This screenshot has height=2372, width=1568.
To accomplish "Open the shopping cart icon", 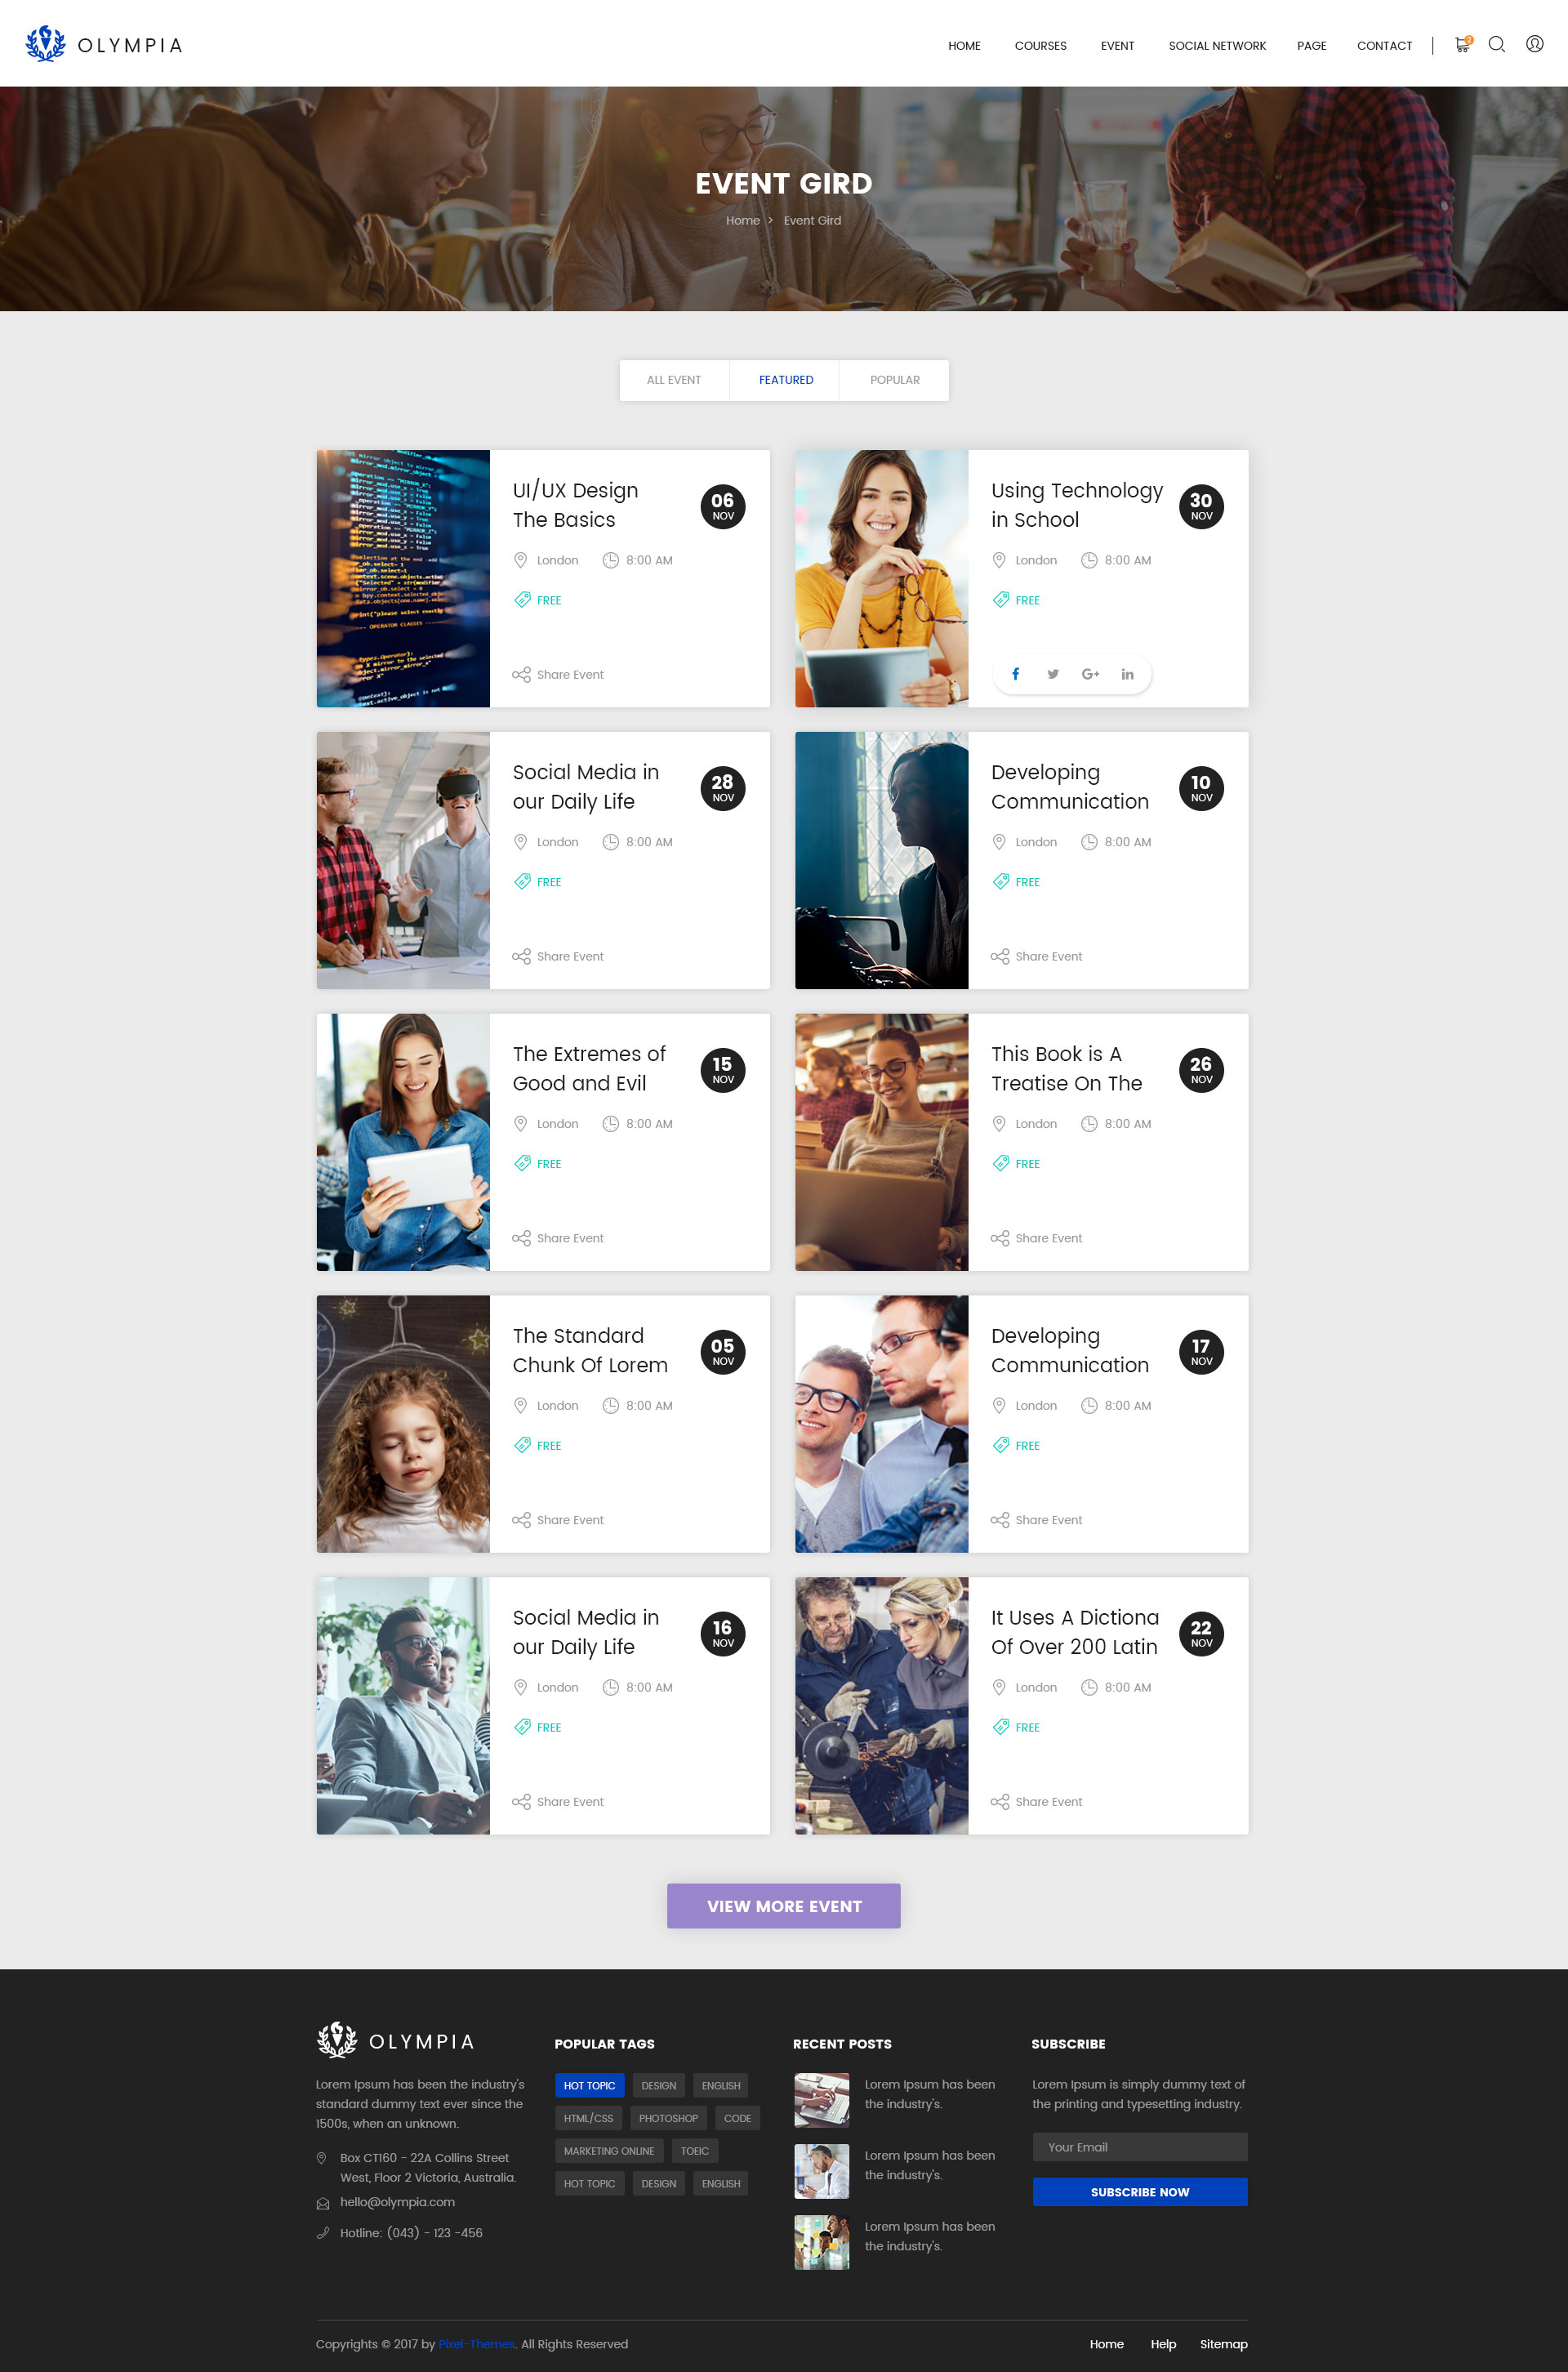I will (1462, 44).
